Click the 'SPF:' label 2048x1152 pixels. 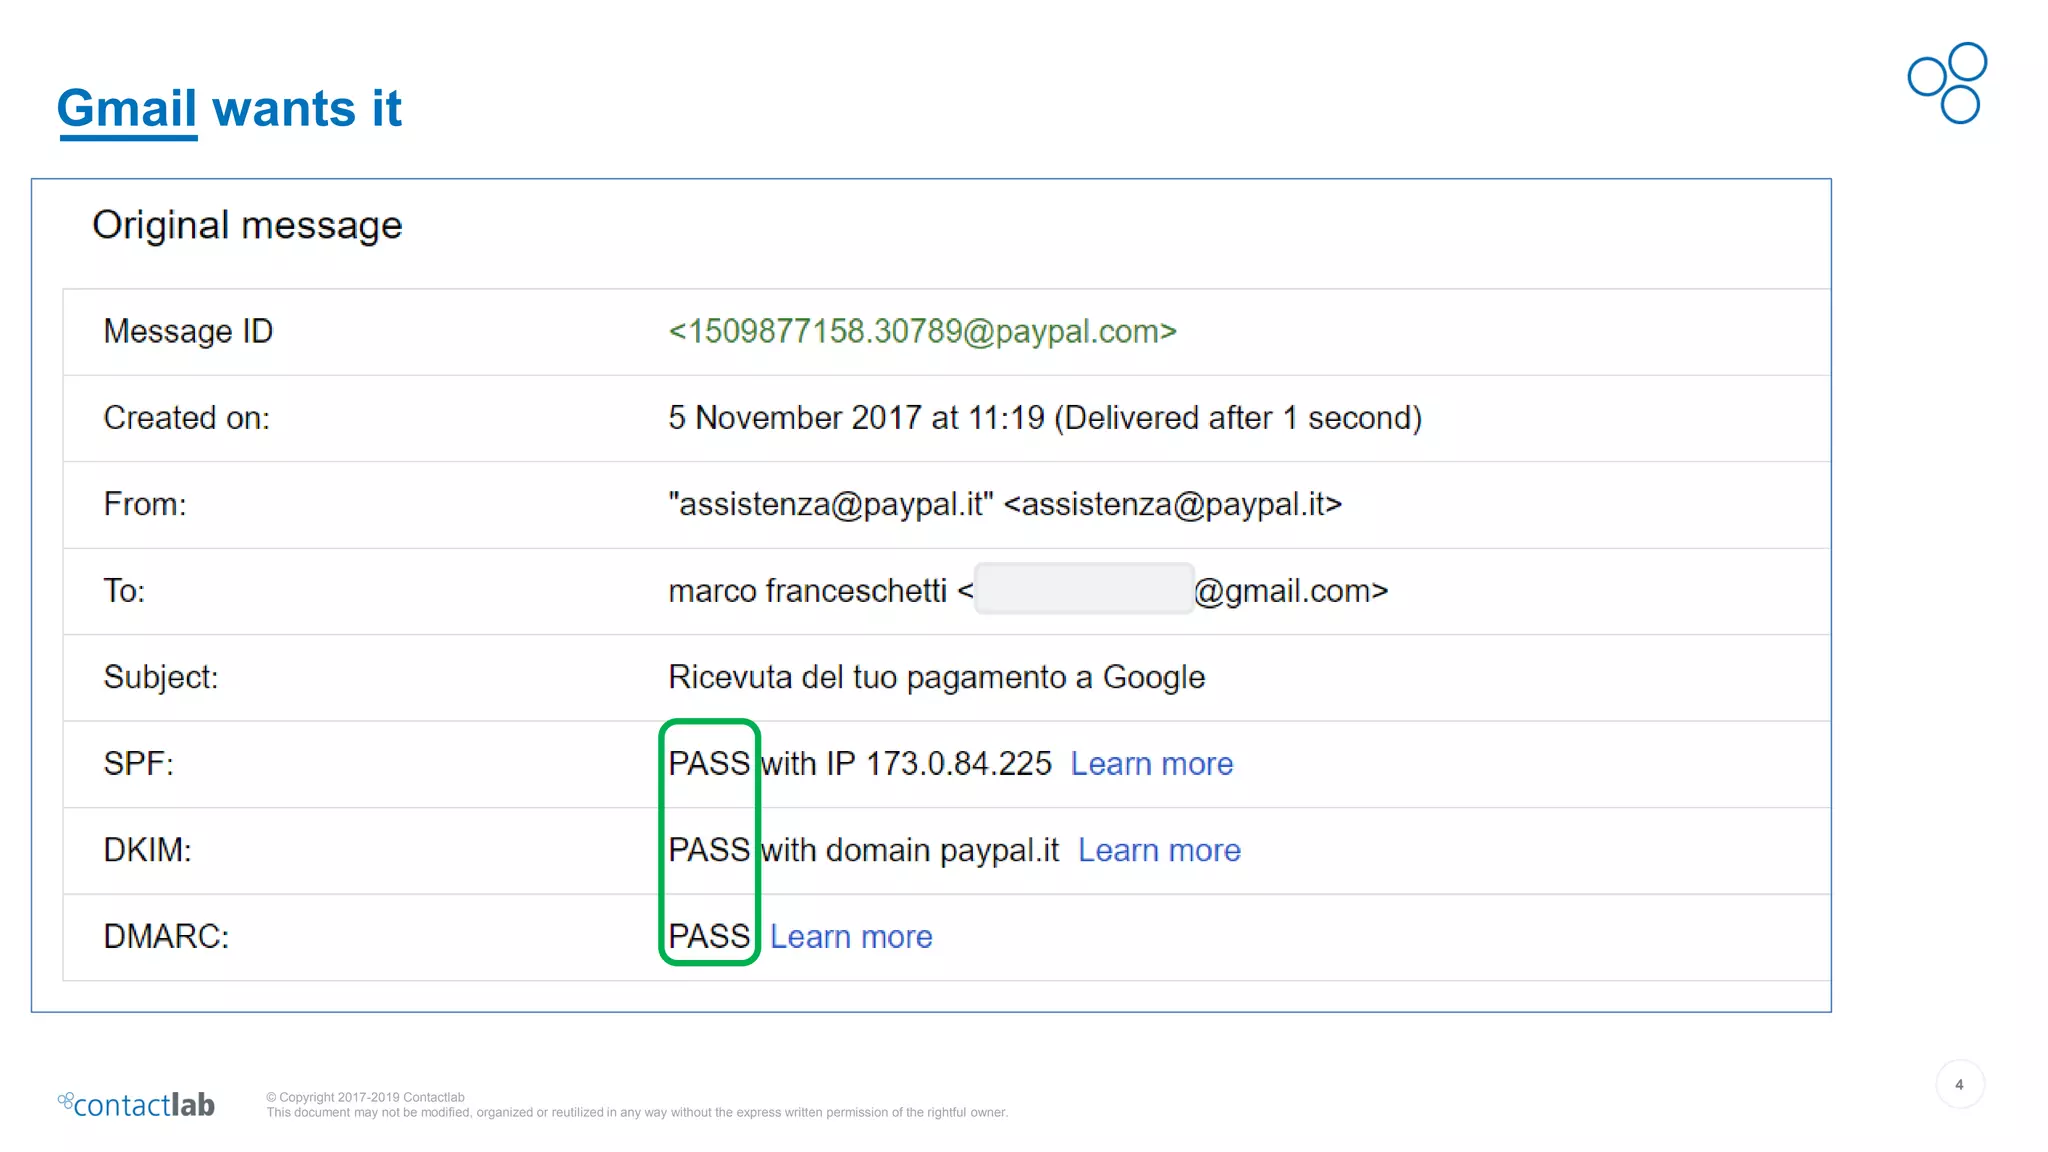point(138,764)
